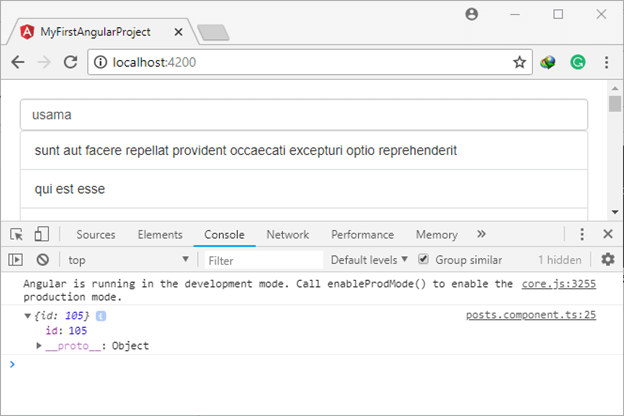
Task: Open the Grammarly extension icon
Action: (x=578, y=62)
